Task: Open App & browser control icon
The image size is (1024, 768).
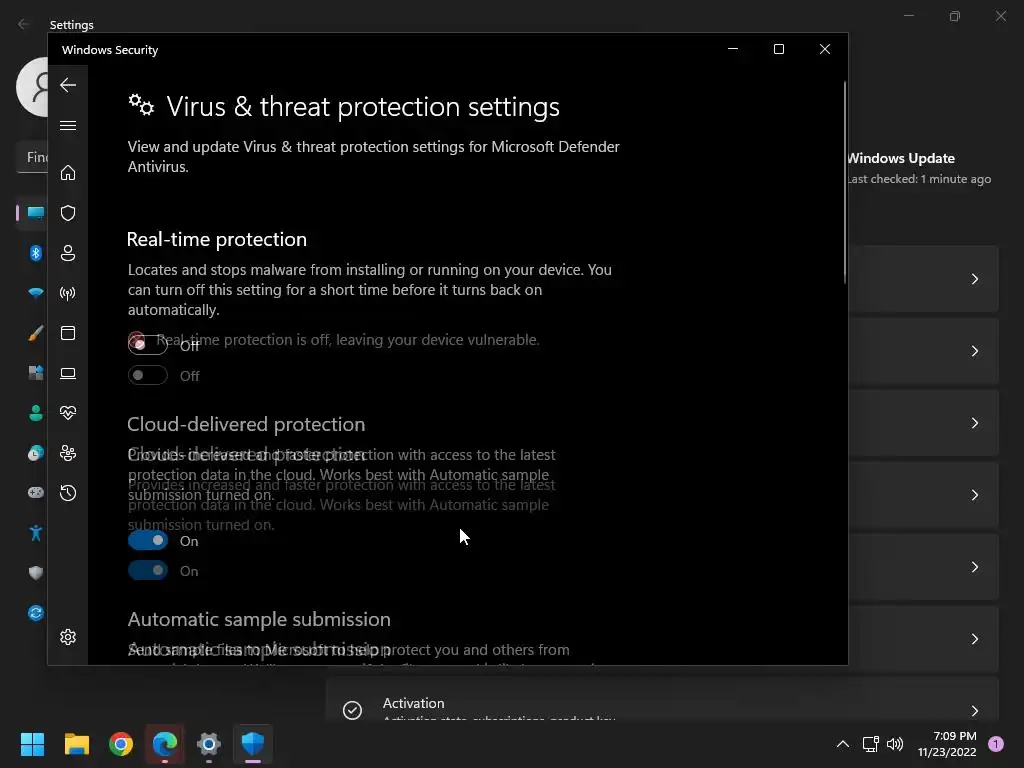Action: pyautogui.click(x=68, y=333)
